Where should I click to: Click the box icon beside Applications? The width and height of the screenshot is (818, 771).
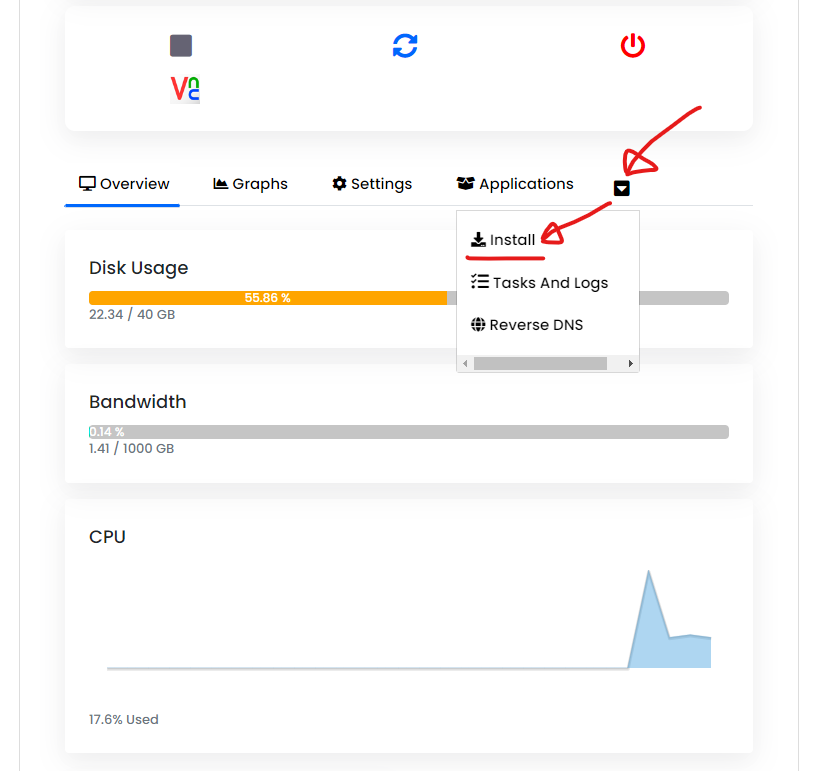466,184
